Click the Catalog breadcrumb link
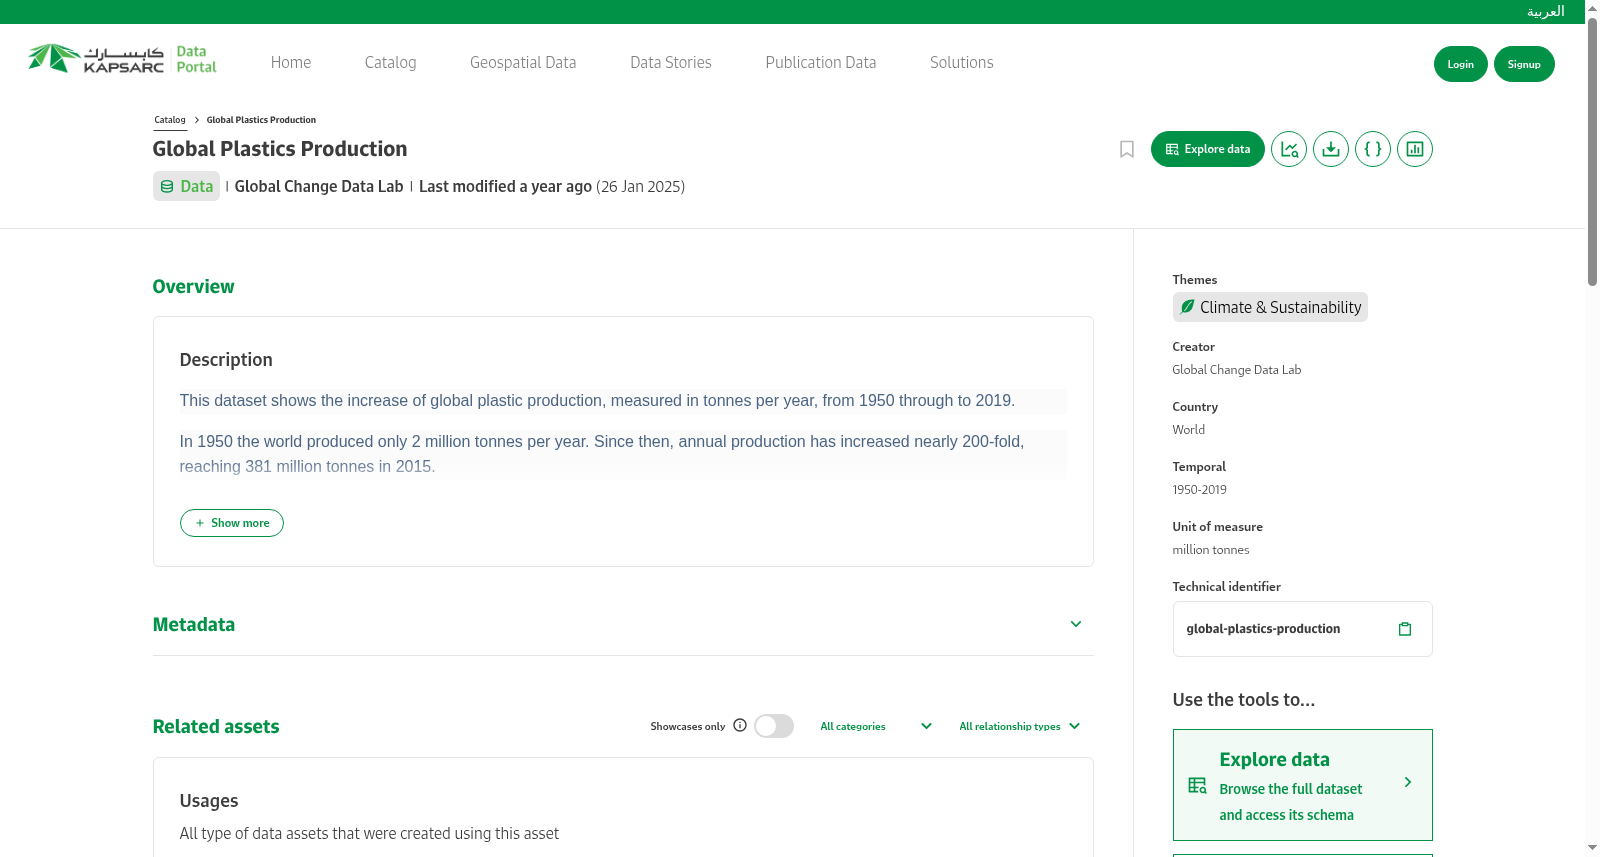 pos(170,120)
